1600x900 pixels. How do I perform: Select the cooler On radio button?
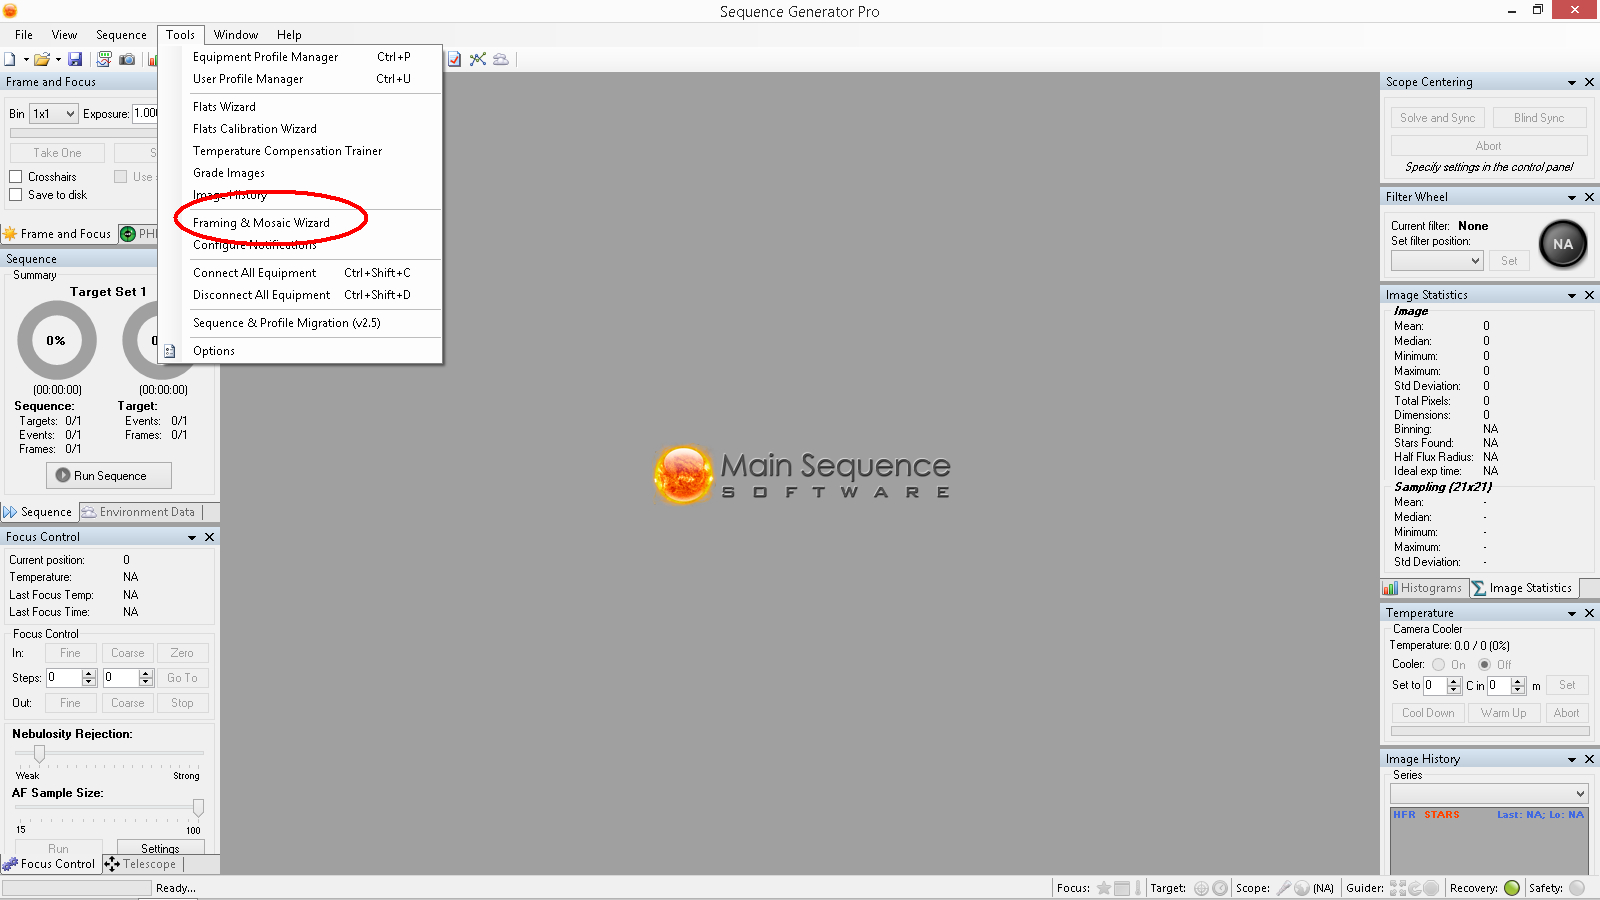[x=1438, y=665]
